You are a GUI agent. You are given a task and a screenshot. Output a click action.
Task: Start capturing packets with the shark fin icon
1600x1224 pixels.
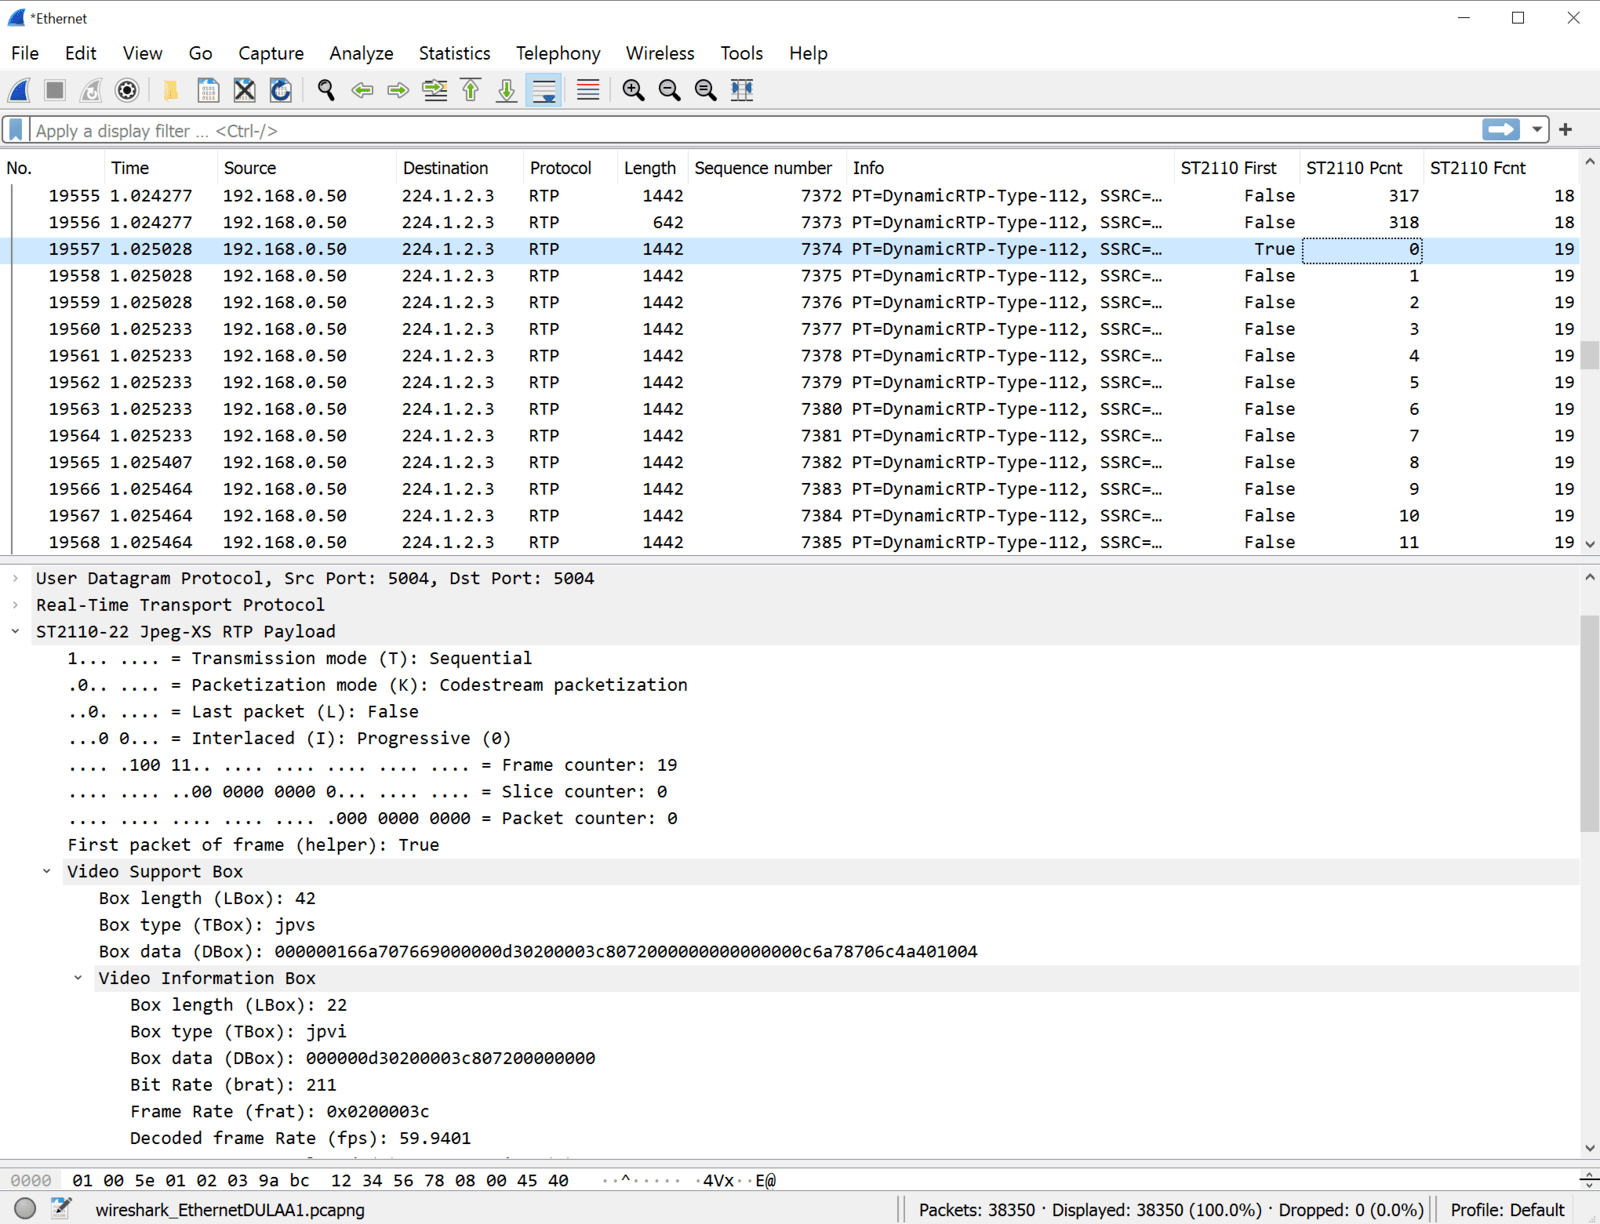(x=19, y=90)
